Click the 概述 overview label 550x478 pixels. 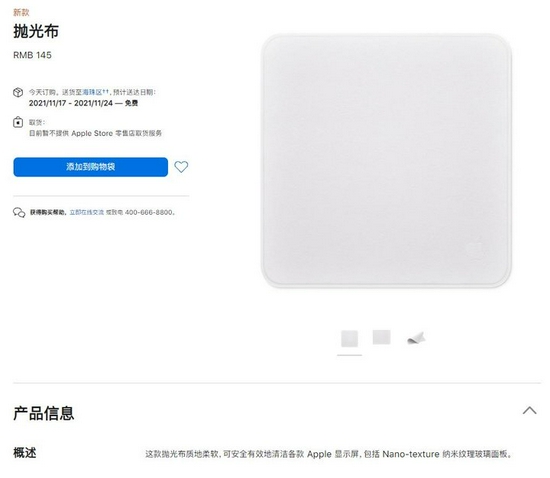coord(25,453)
